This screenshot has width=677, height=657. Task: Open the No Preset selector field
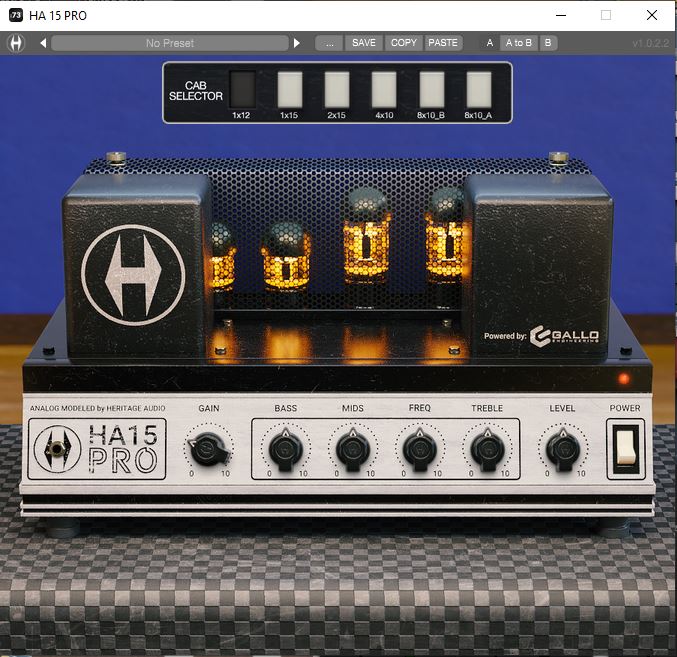(x=170, y=43)
